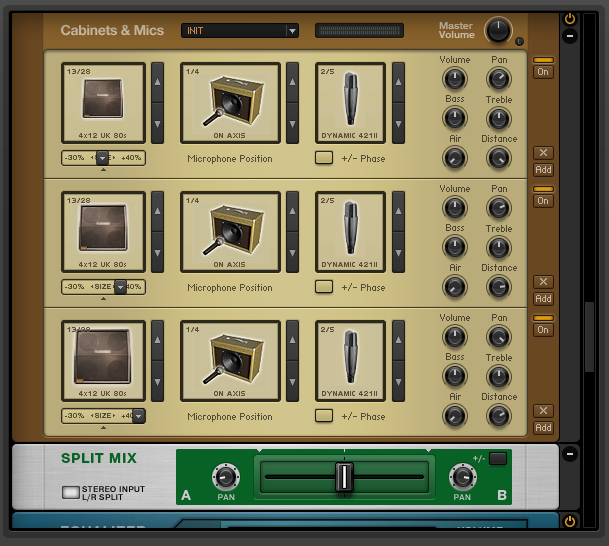
Task: Select the third cabinet's 4x12 UK 80s thumbnail
Action: (103, 361)
